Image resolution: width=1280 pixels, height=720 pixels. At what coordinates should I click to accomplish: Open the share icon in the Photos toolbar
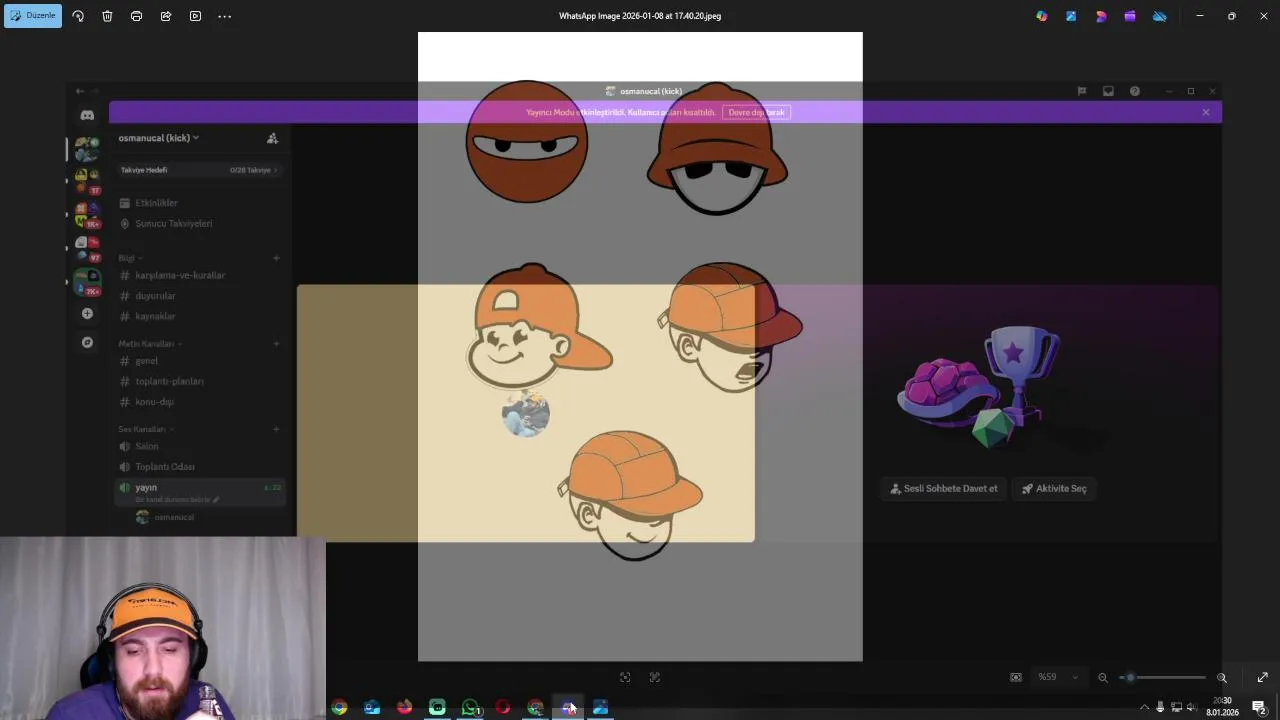pos(166,16)
